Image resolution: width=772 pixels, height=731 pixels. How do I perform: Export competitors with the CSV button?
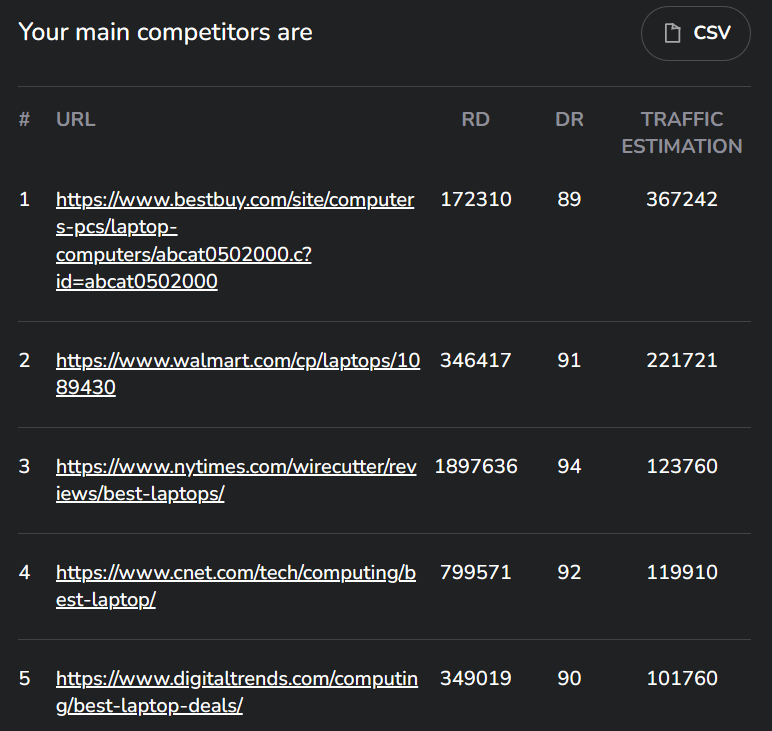coord(696,33)
